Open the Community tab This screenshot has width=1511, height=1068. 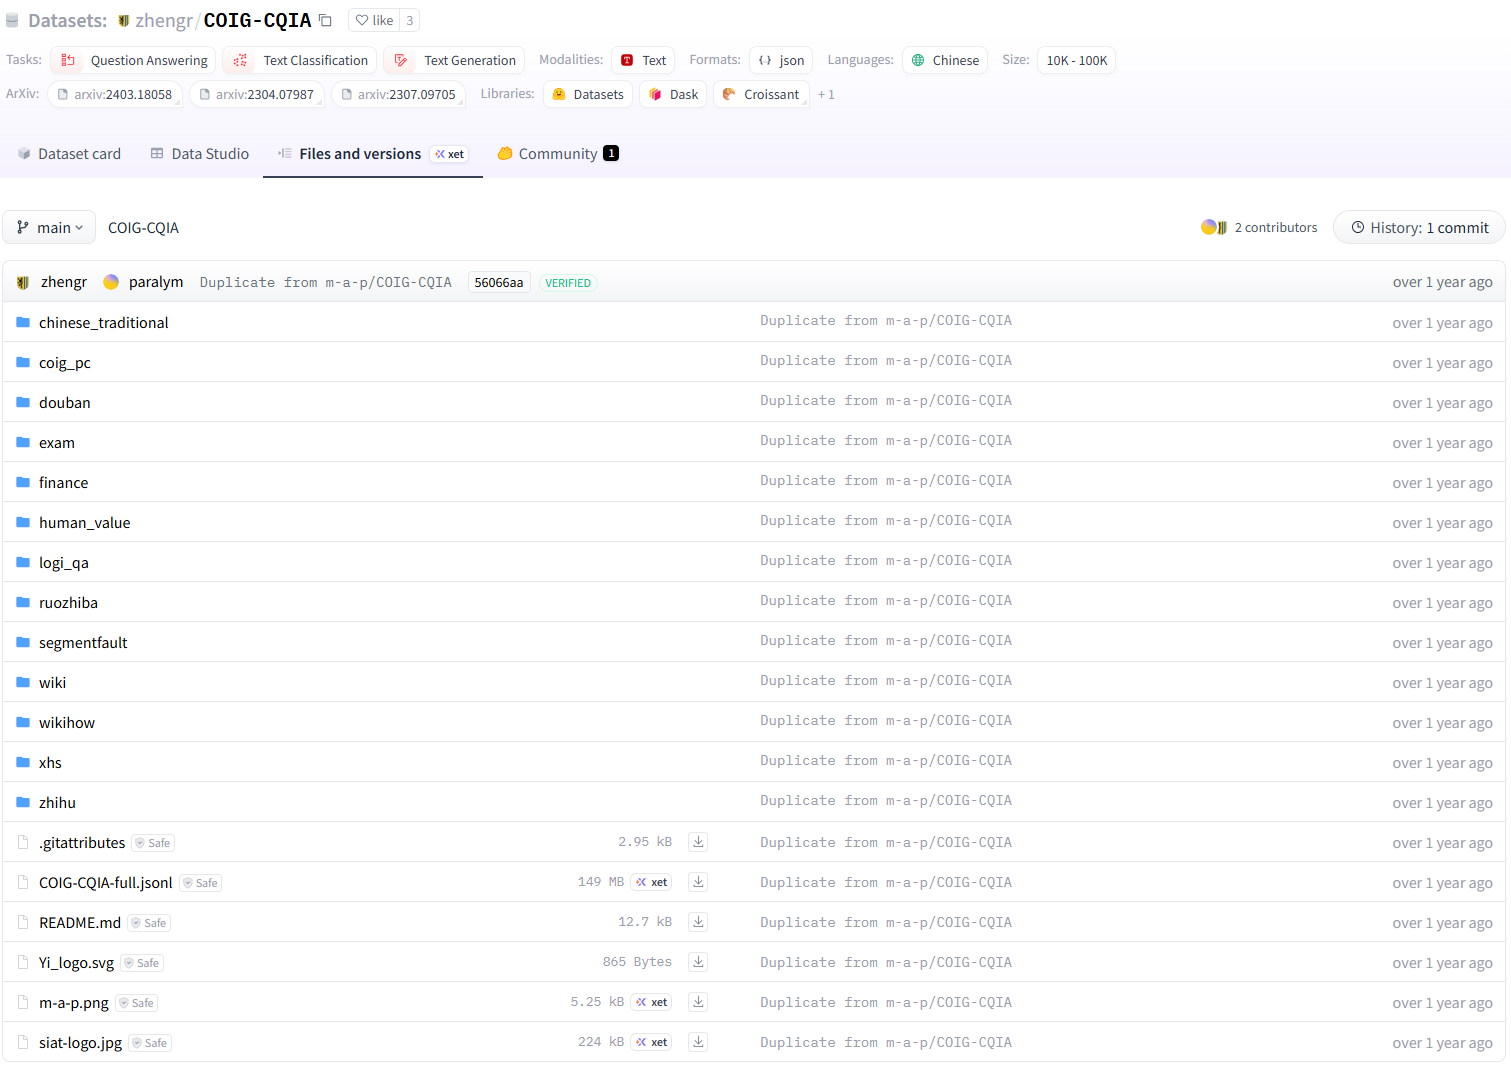coord(558,153)
